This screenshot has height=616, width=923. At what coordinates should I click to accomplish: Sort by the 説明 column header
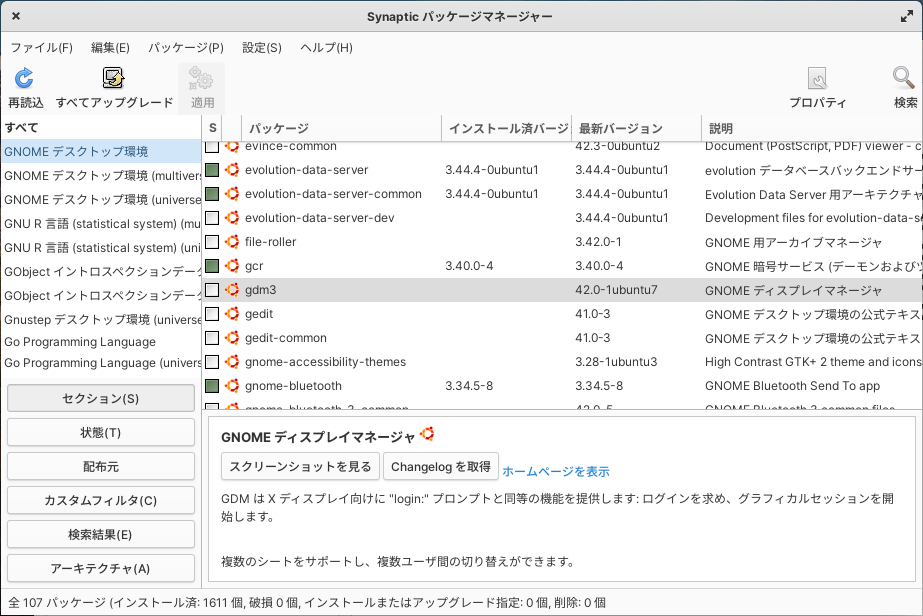(x=812, y=128)
